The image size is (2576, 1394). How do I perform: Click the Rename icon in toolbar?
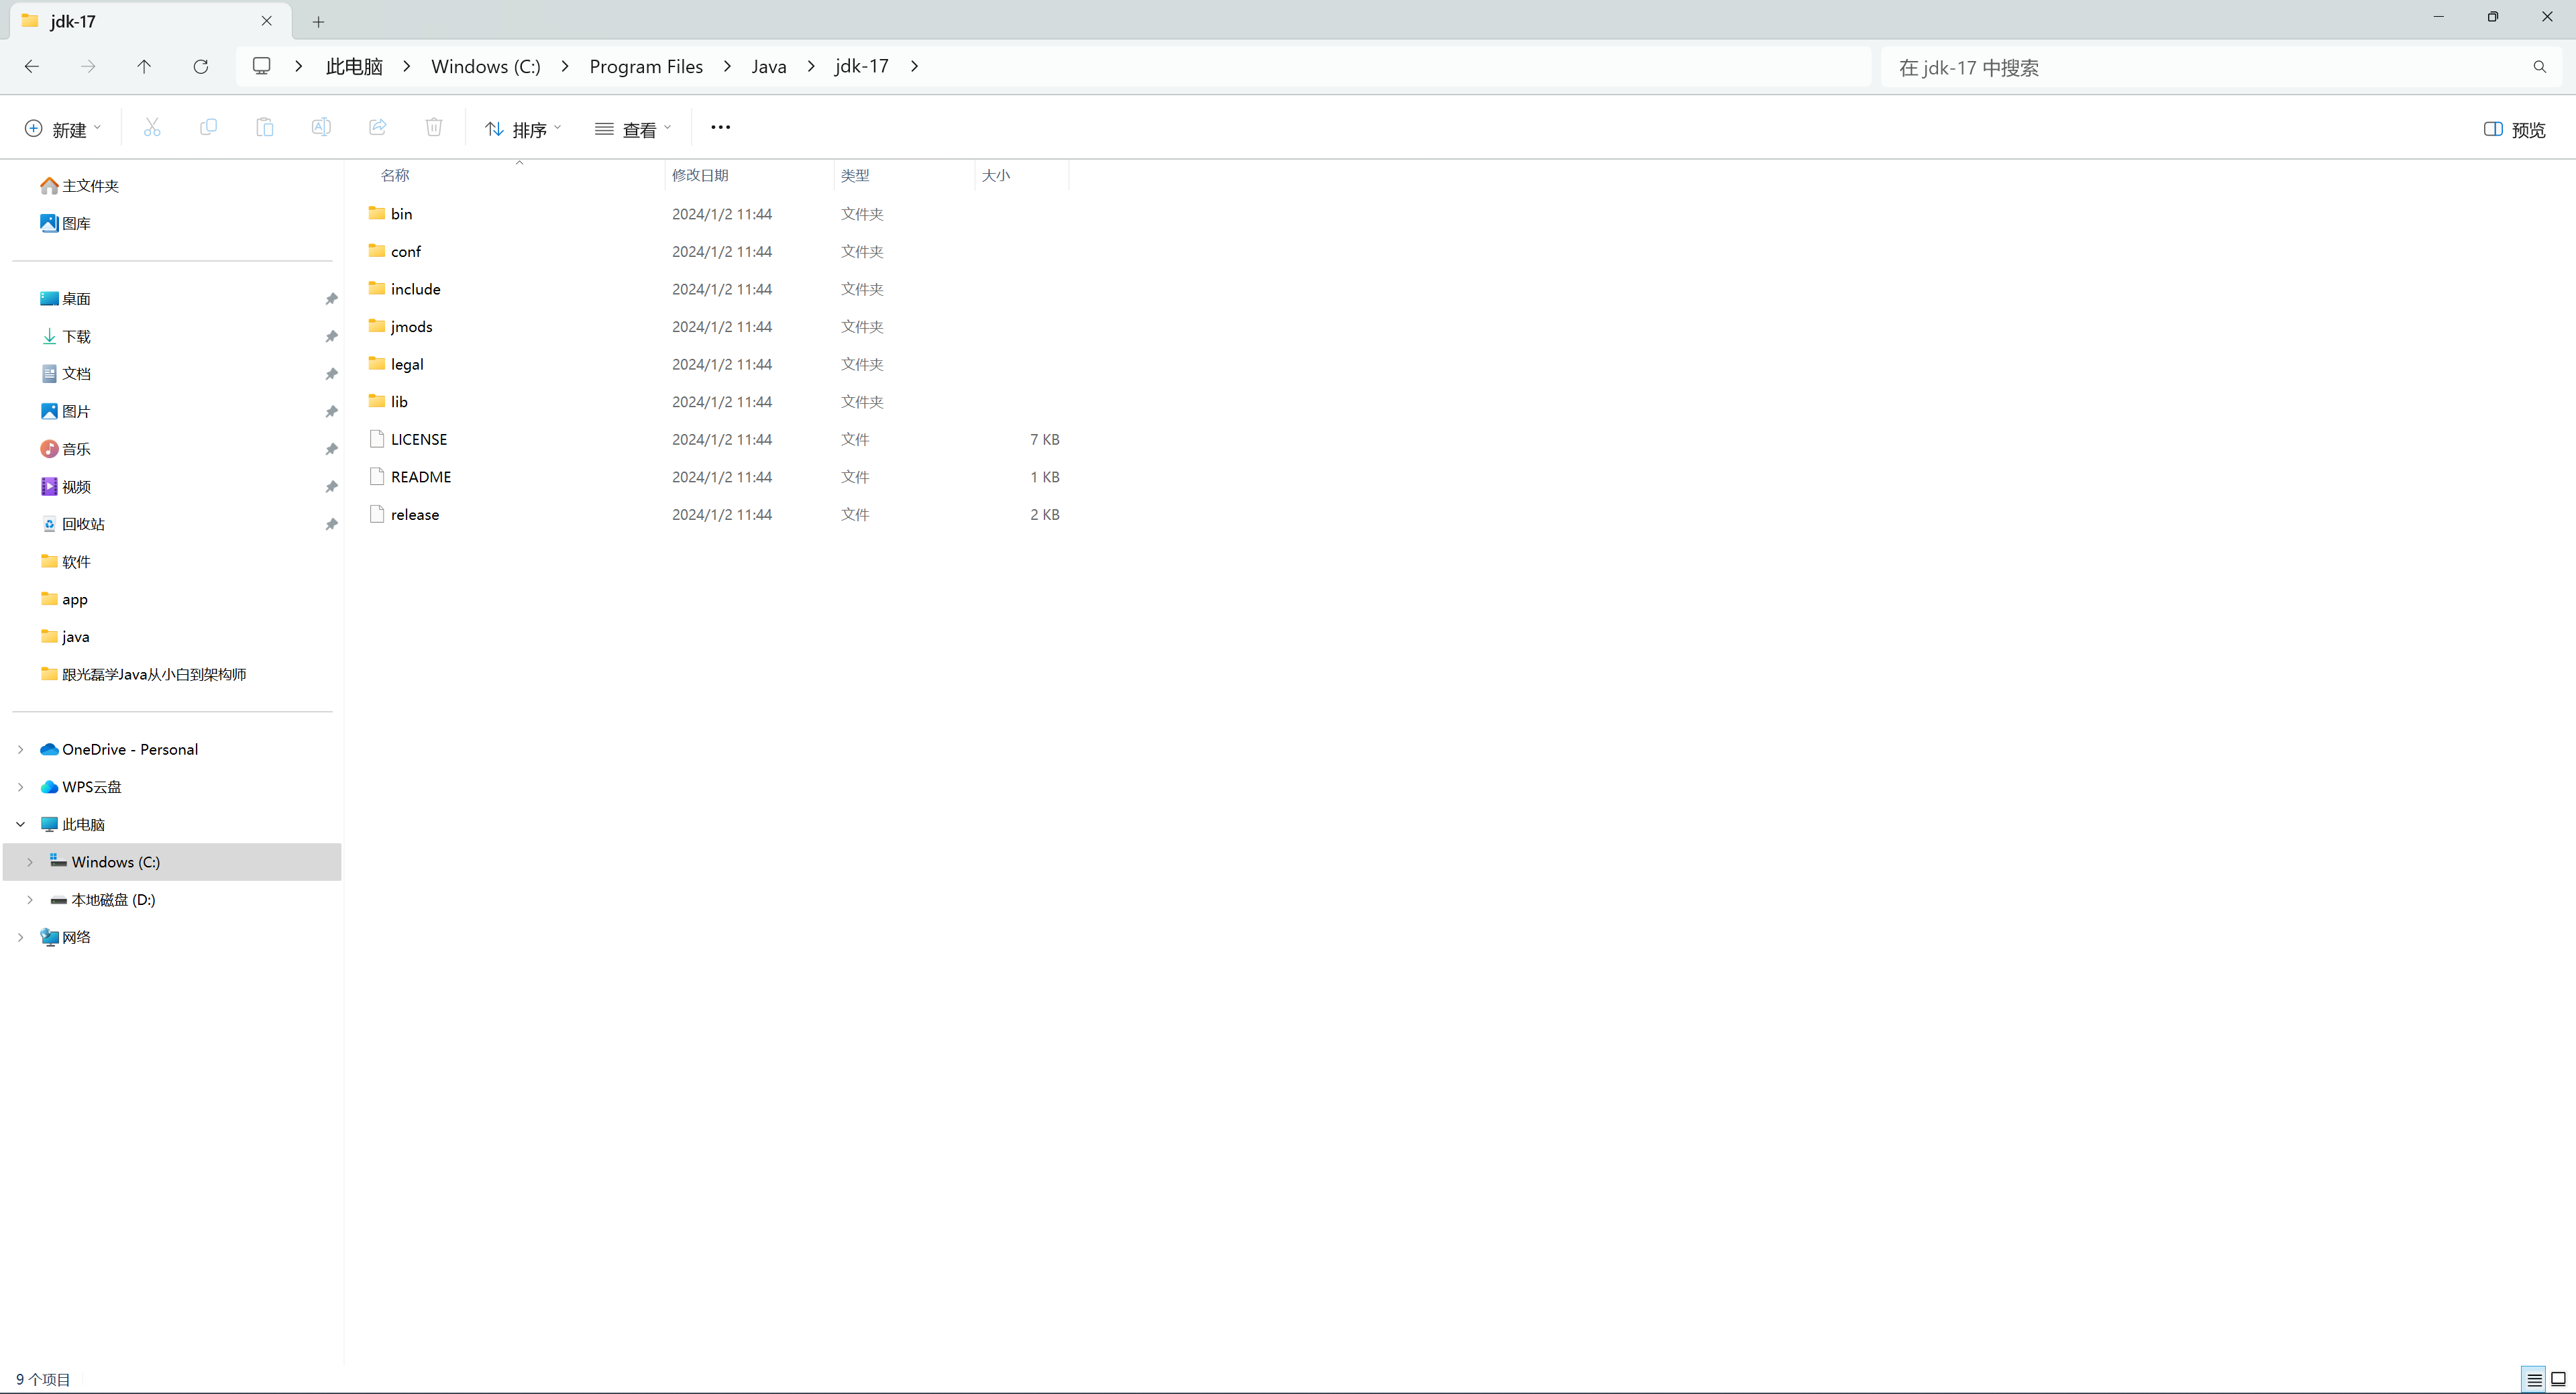[x=321, y=127]
